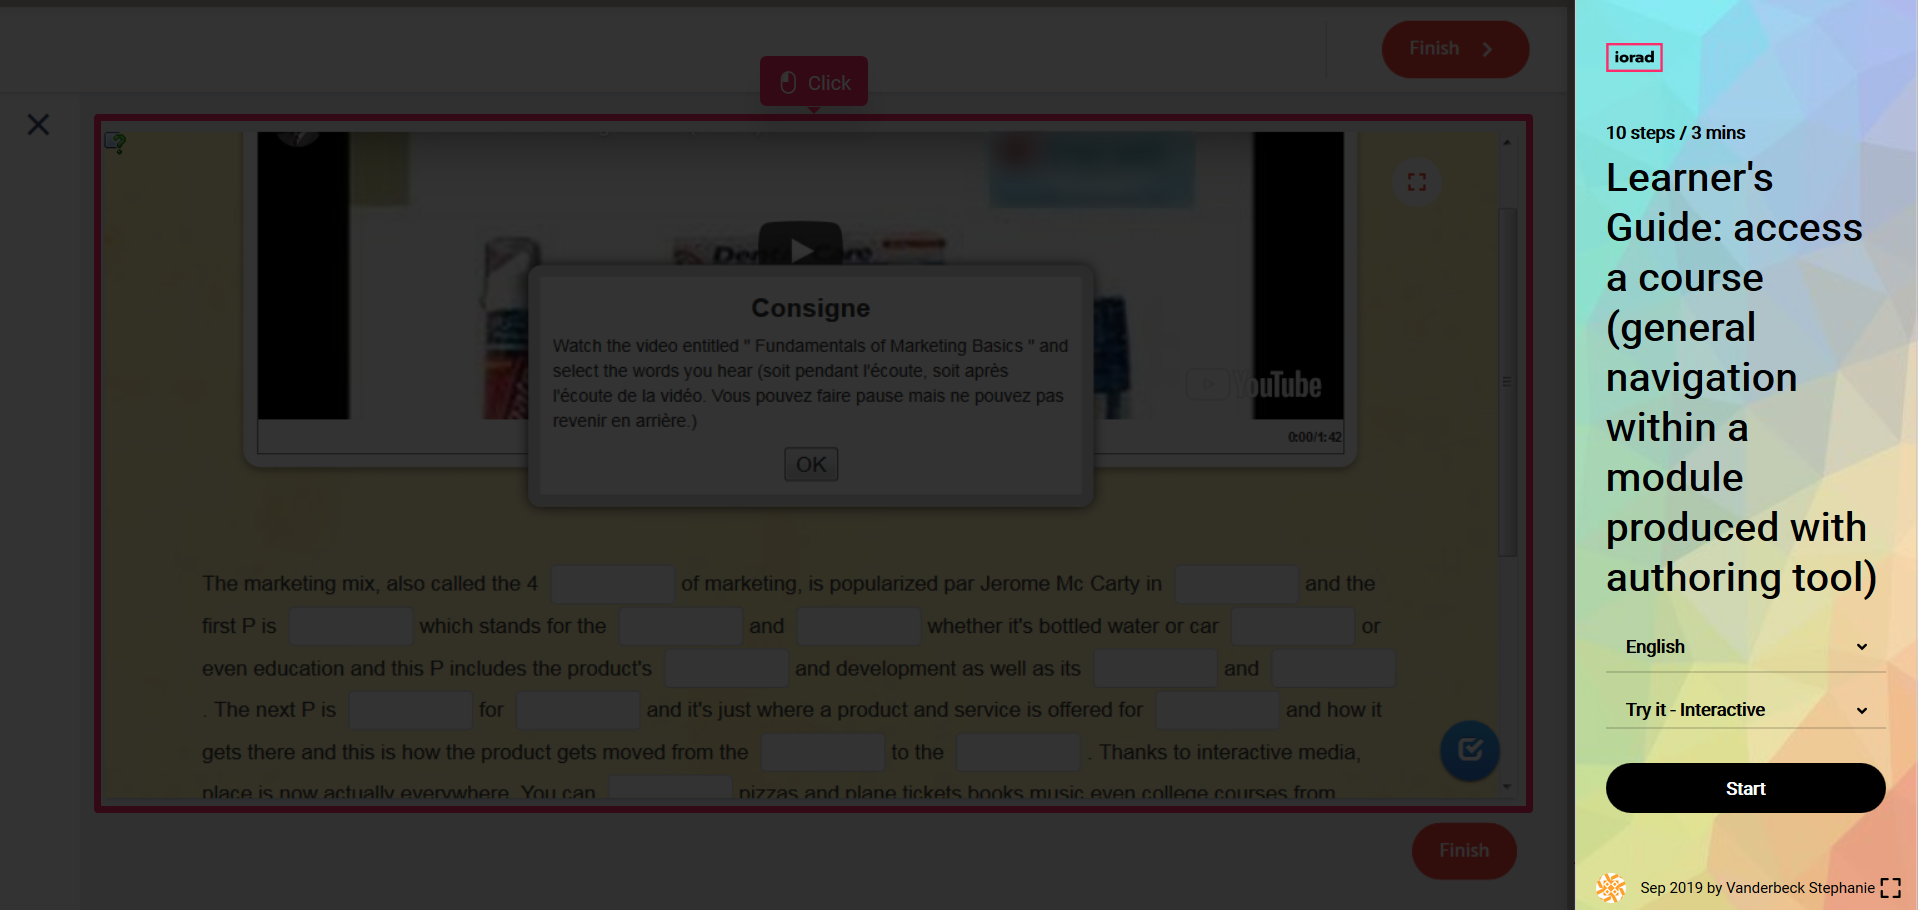Click OK in the Consigne dialog

coord(810,464)
